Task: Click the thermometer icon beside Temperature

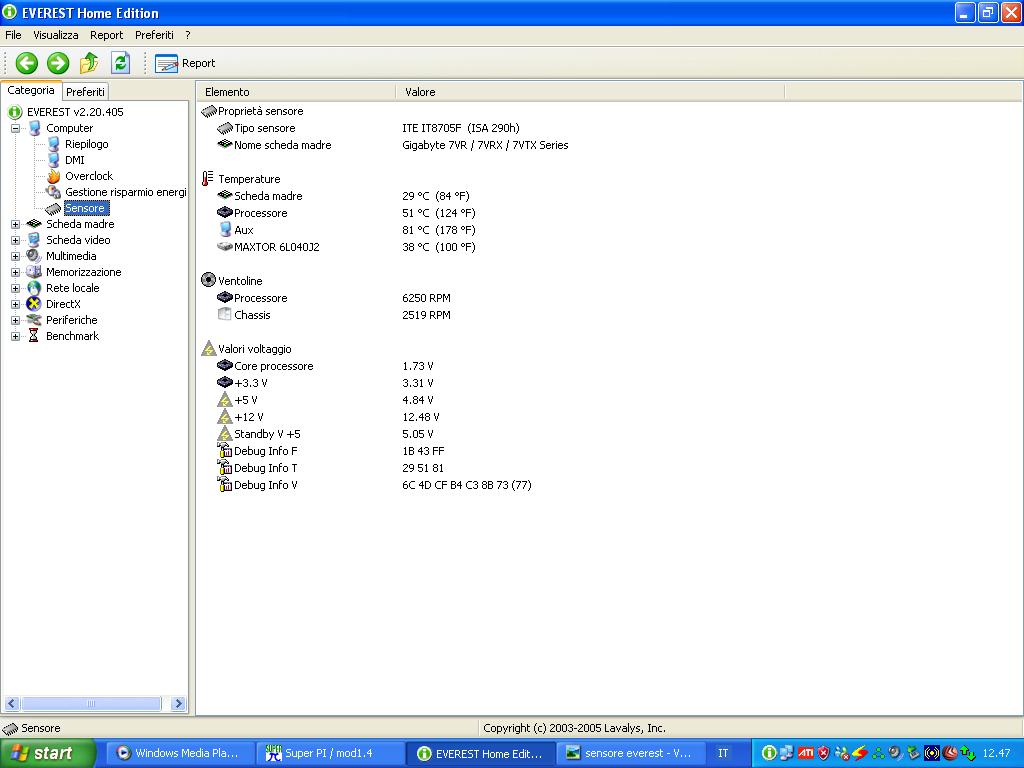Action: [x=208, y=178]
